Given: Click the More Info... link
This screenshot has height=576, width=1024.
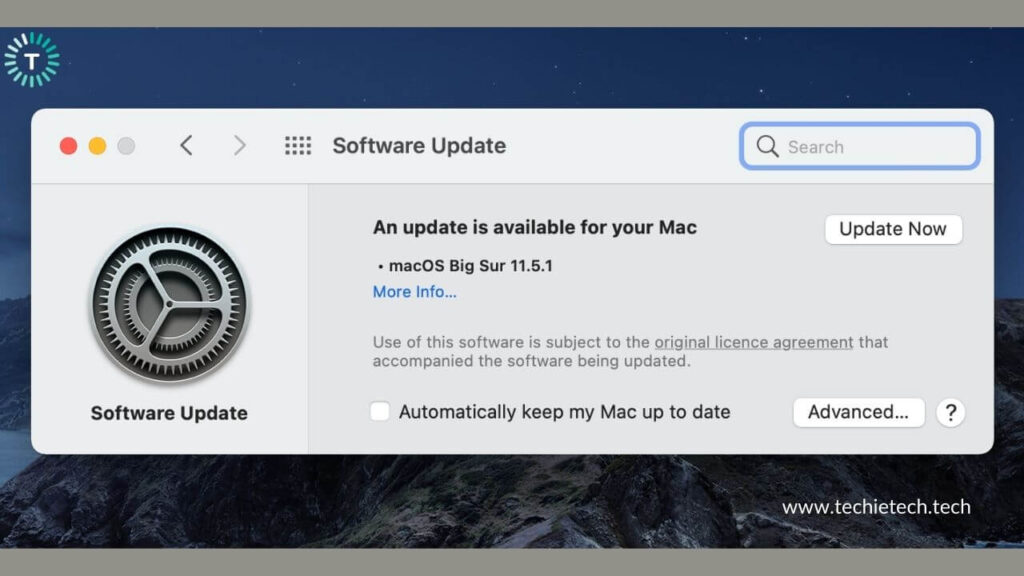Looking at the screenshot, I should (415, 292).
